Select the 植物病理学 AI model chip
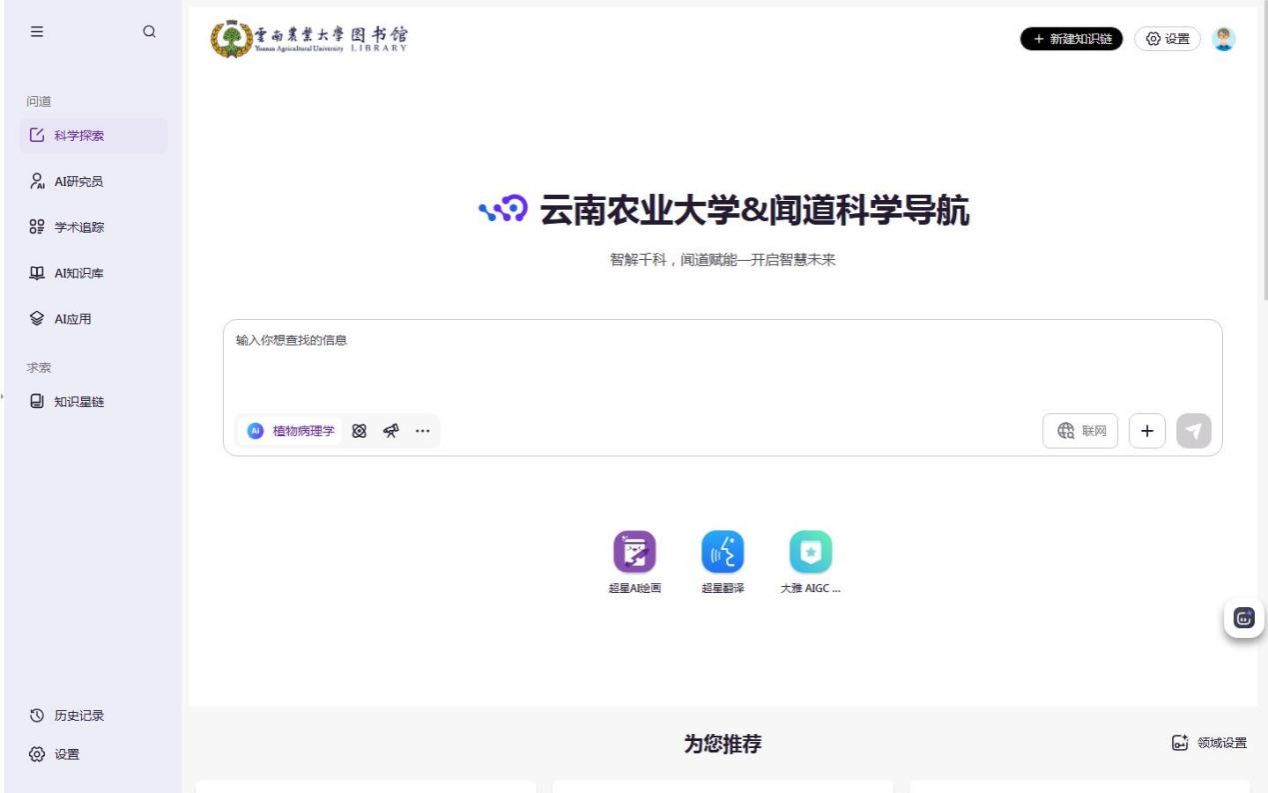Viewport: 1268px width, 793px height. click(292, 431)
